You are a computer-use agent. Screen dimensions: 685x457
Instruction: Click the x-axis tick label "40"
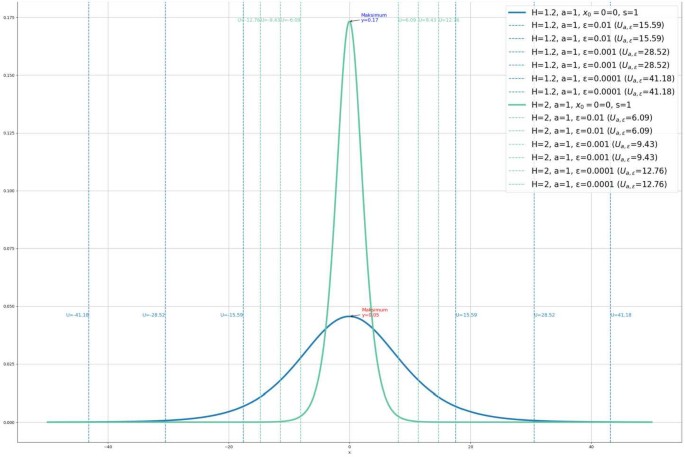point(591,447)
